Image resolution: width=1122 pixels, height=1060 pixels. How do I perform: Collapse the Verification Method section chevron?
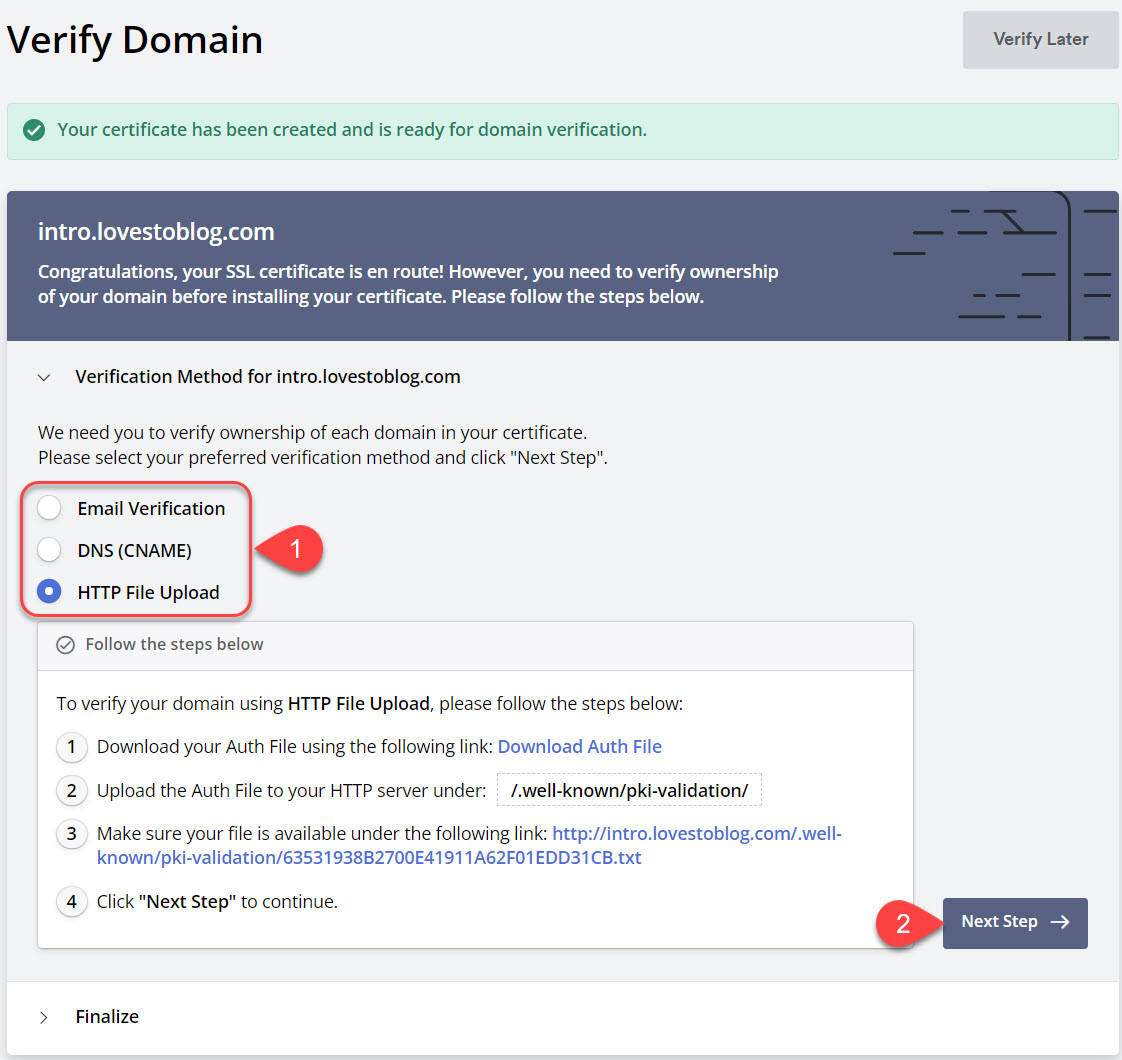(x=43, y=378)
